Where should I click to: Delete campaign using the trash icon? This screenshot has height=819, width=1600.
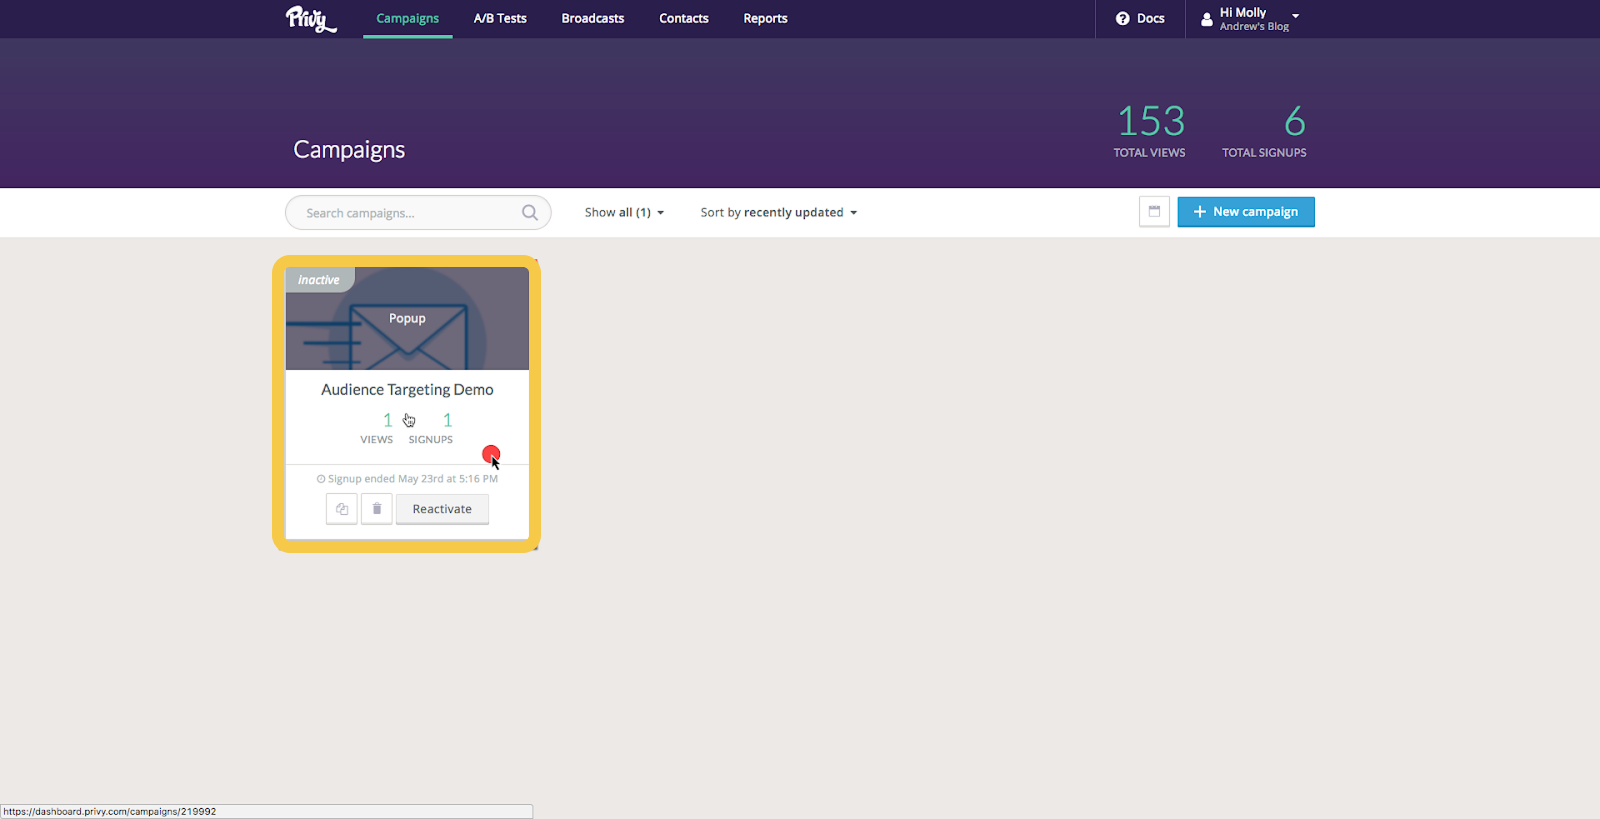point(377,509)
